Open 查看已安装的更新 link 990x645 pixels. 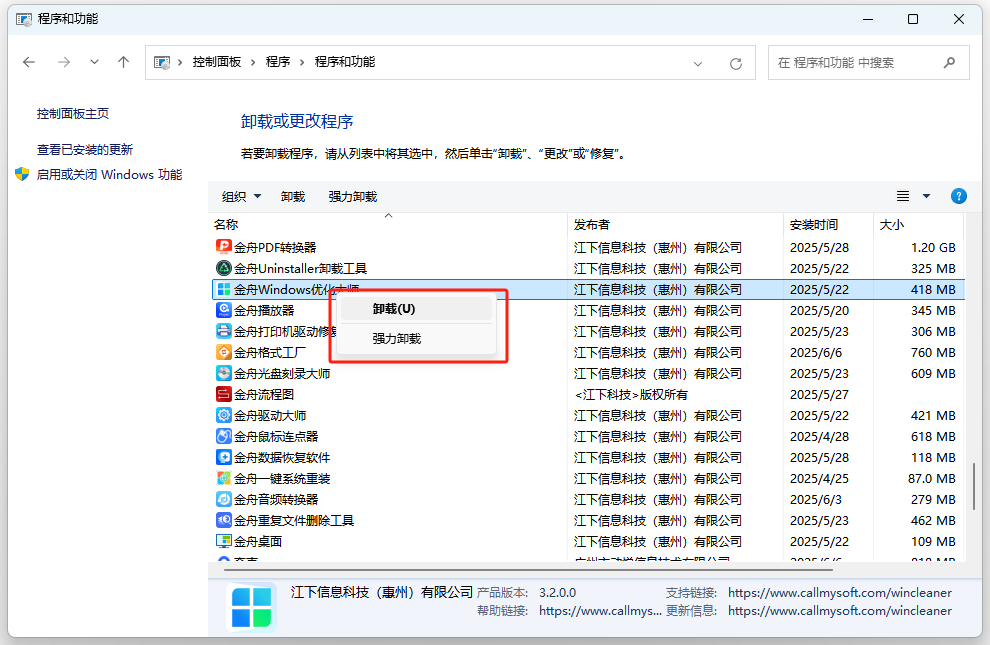(x=85, y=150)
